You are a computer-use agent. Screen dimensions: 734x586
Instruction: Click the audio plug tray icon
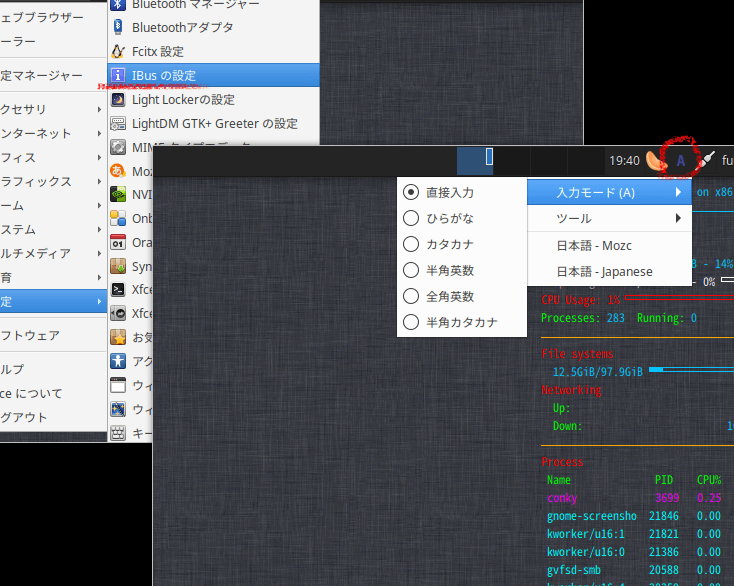tap(707, 160)
